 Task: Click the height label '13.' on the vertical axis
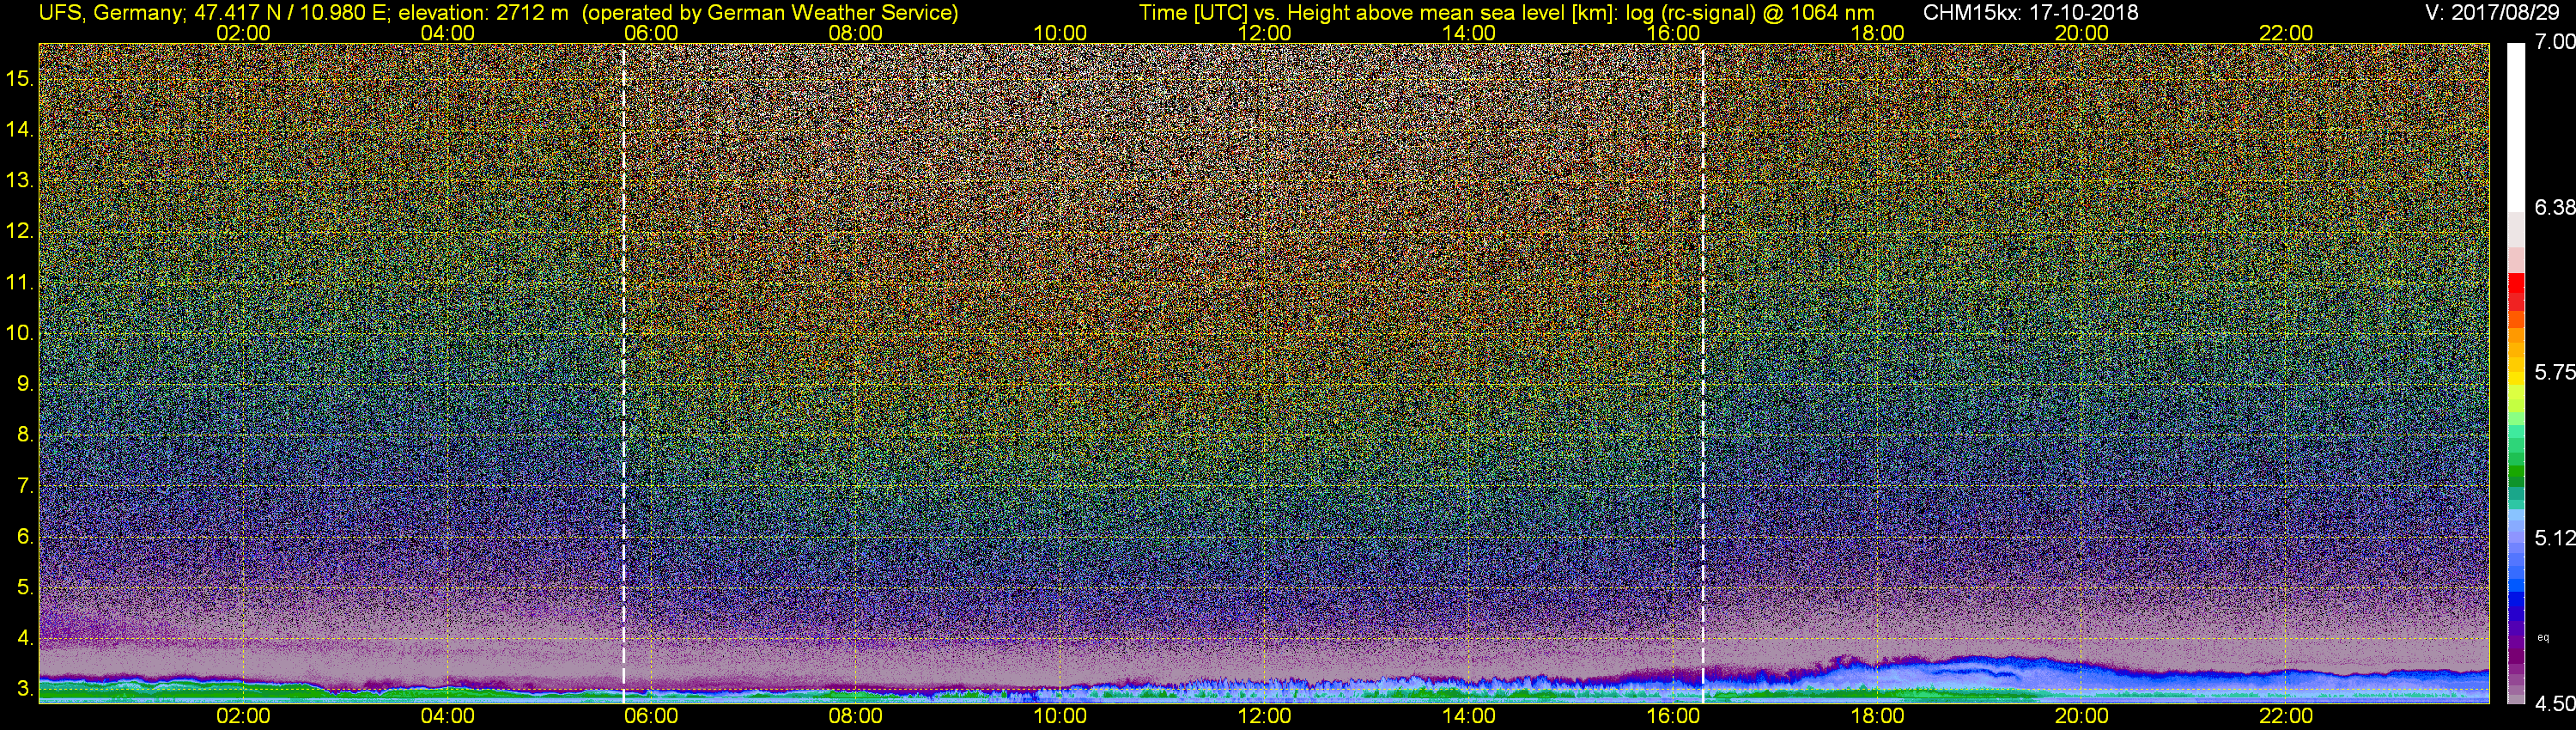point(20,181)
